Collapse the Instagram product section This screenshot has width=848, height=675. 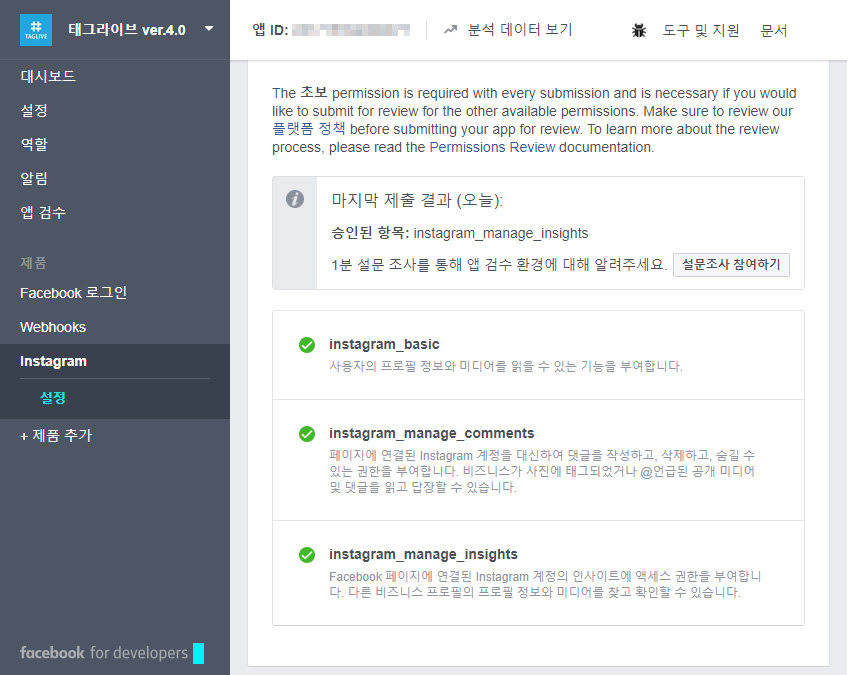point(54,361)
